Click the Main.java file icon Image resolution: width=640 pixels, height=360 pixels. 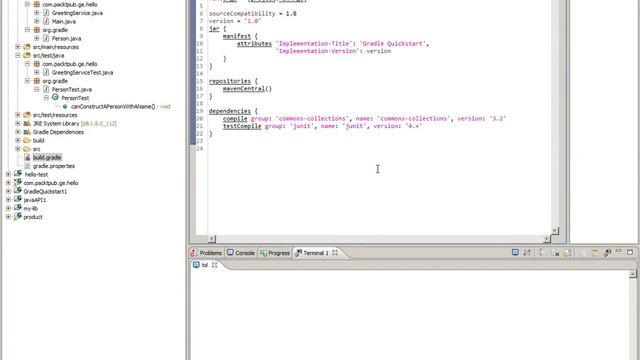coord(46,21)
